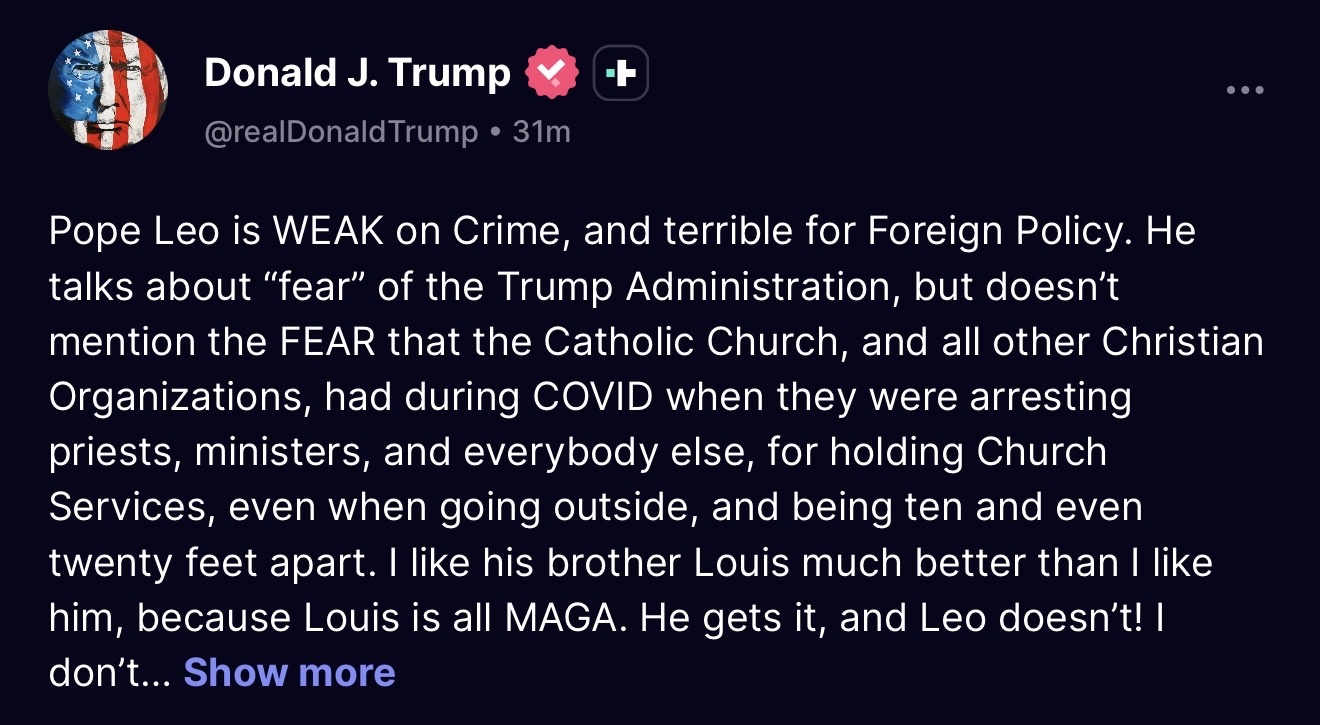Click the line starting with 'Services, even when'
The width and height of the screenshot is (1320, 725).
pyautogui.click(x=595, y=507)
